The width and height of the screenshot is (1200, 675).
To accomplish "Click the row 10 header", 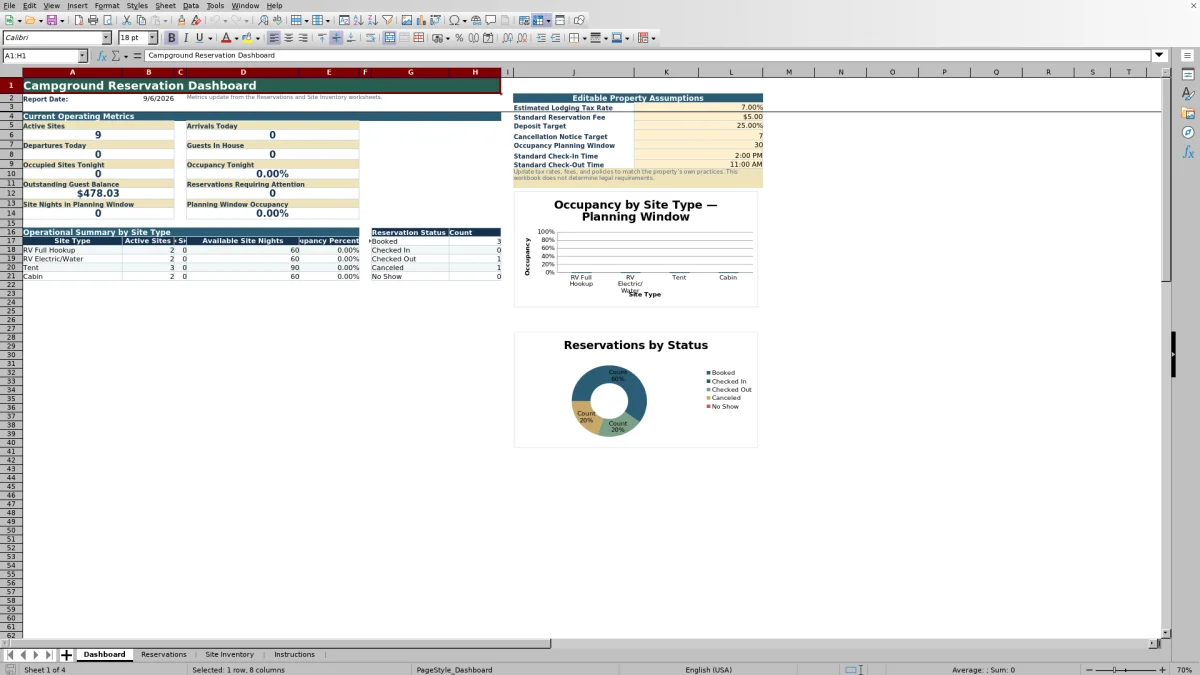I will click(x=10, y=174).
